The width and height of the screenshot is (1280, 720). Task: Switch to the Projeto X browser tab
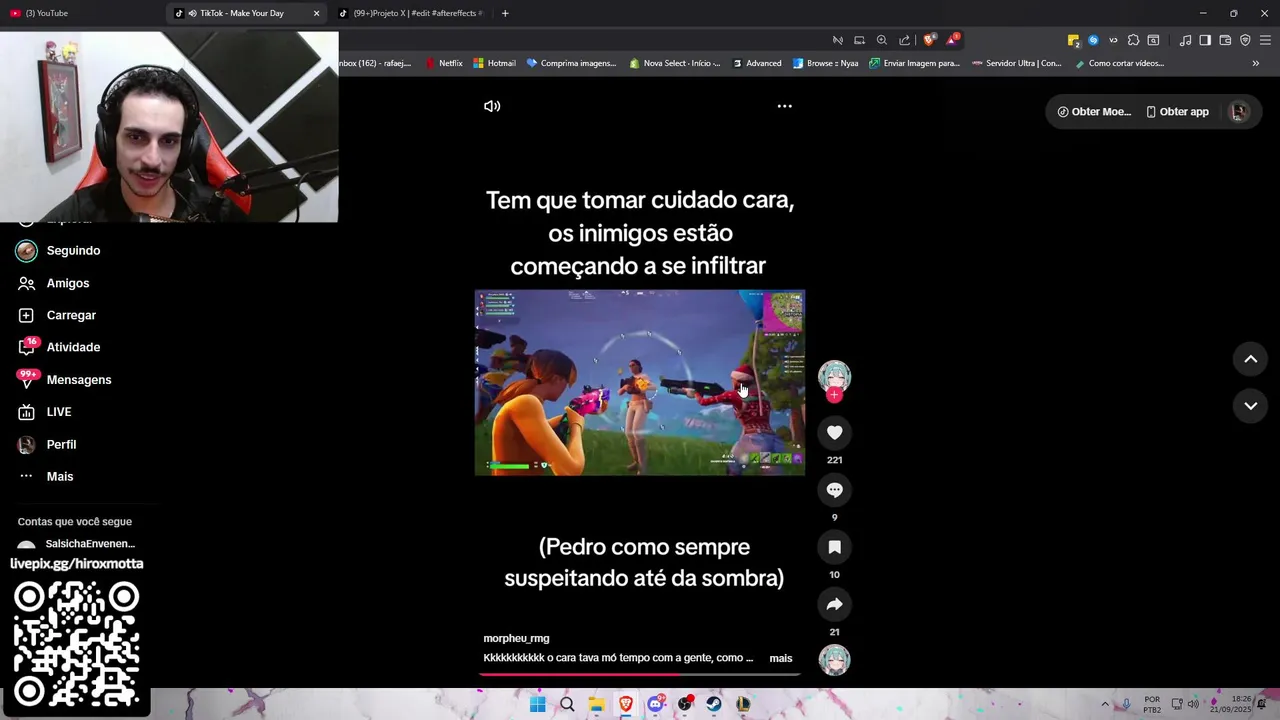pyautogui.click(x=412, y=13)
